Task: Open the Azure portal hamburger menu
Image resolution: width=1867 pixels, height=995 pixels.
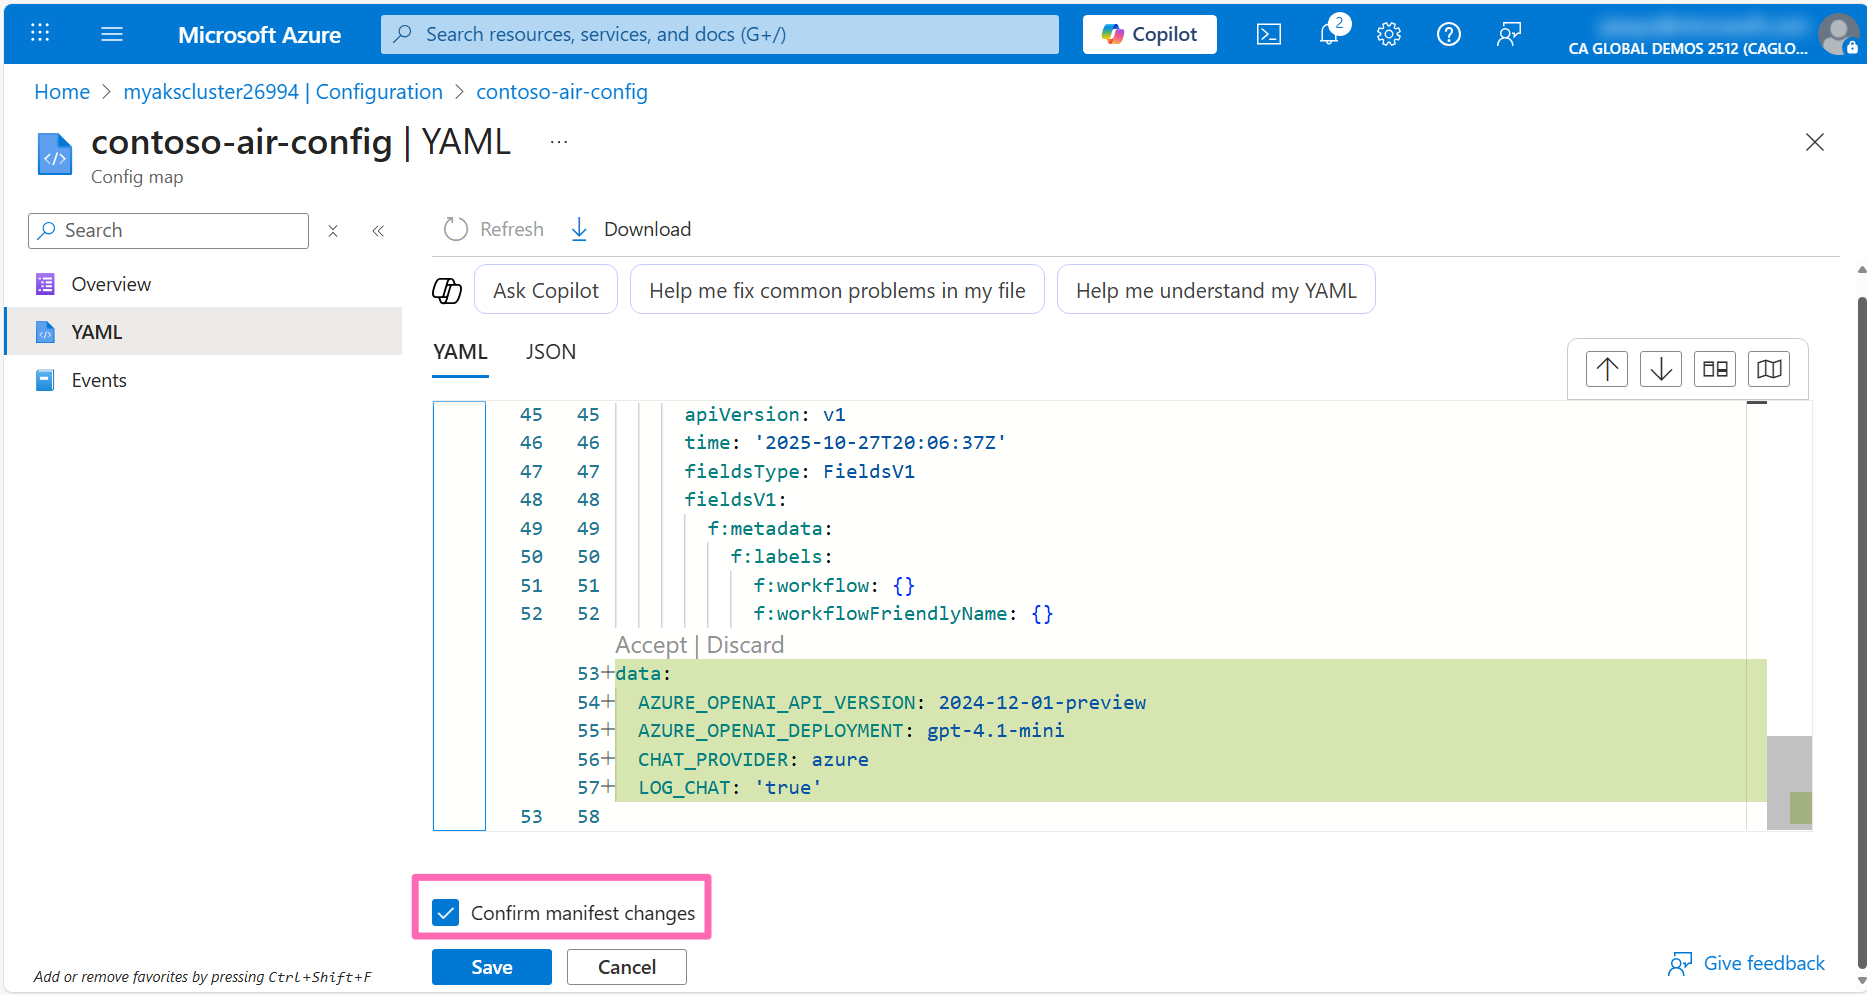Action: pyautogui.click(x=112, y=34)
